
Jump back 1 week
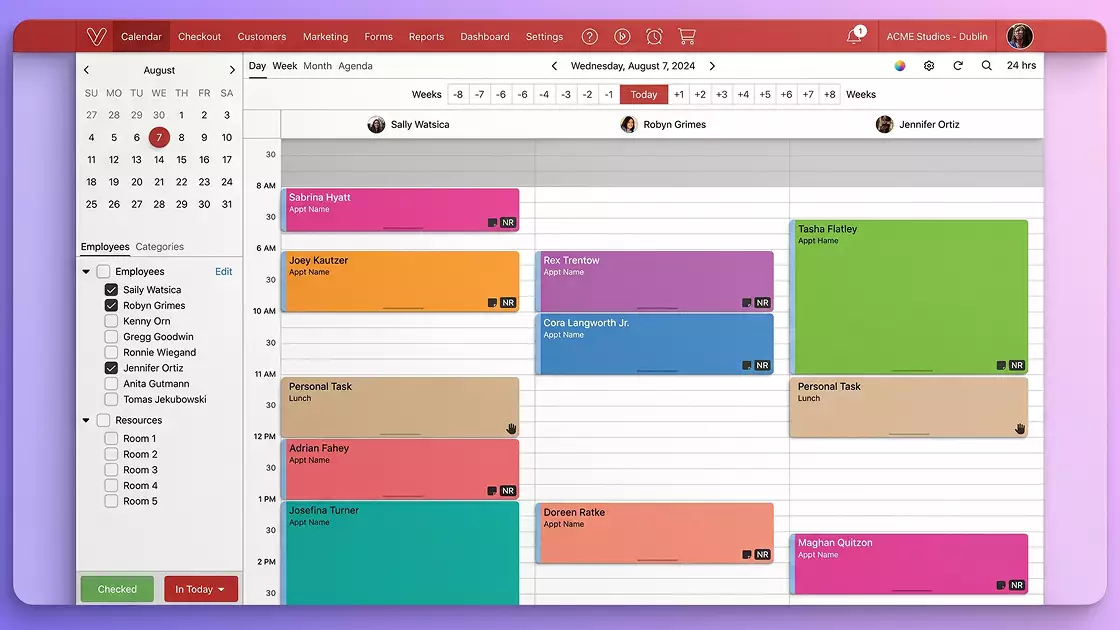pos(609,94)
